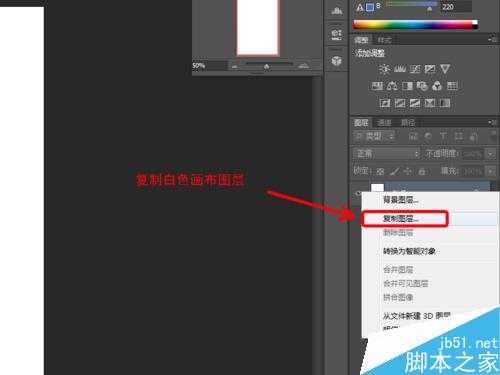This screenshot has height=375, width=500.
Task: Add a Vibrance adjustment (triangle icon)
Action: tap(445, 69)
